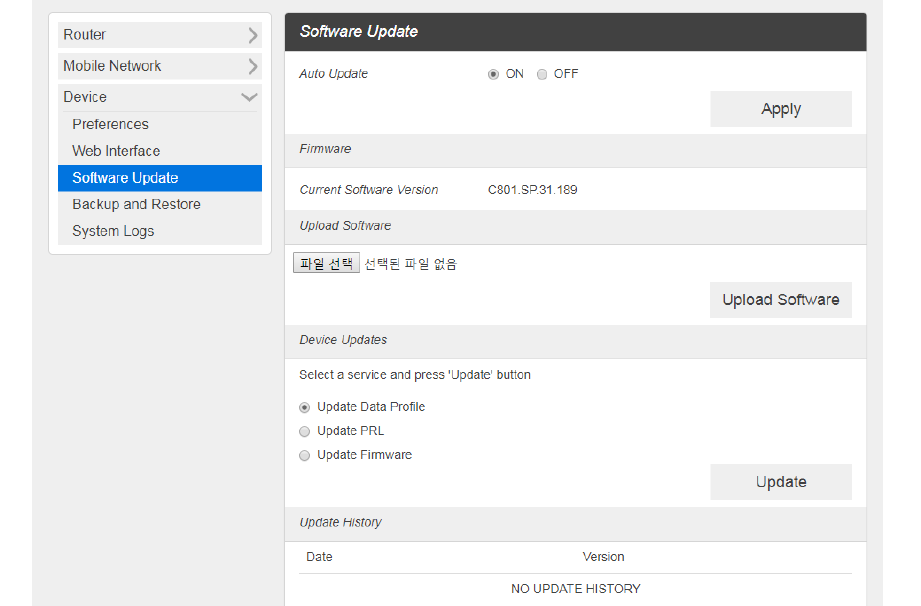The image size is (921, 606).
Task: Open Backup and Restore page
Action: click(136, 204)
